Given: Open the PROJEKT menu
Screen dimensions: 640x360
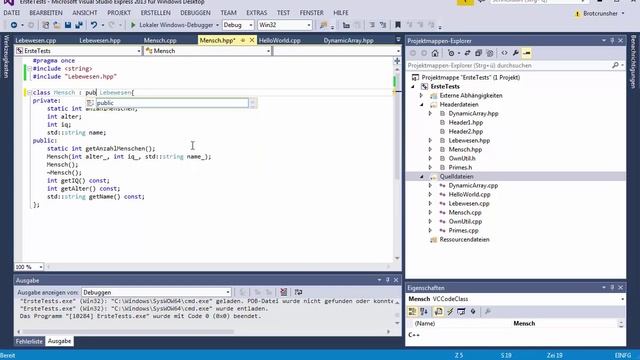Looking at the screenshot, I should tap(119, 13).
